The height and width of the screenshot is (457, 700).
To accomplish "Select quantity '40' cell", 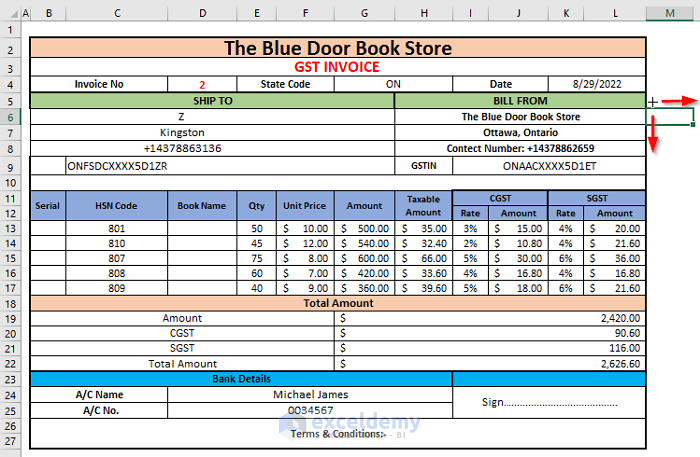I will pyautogui.click(x=257, y=288).
